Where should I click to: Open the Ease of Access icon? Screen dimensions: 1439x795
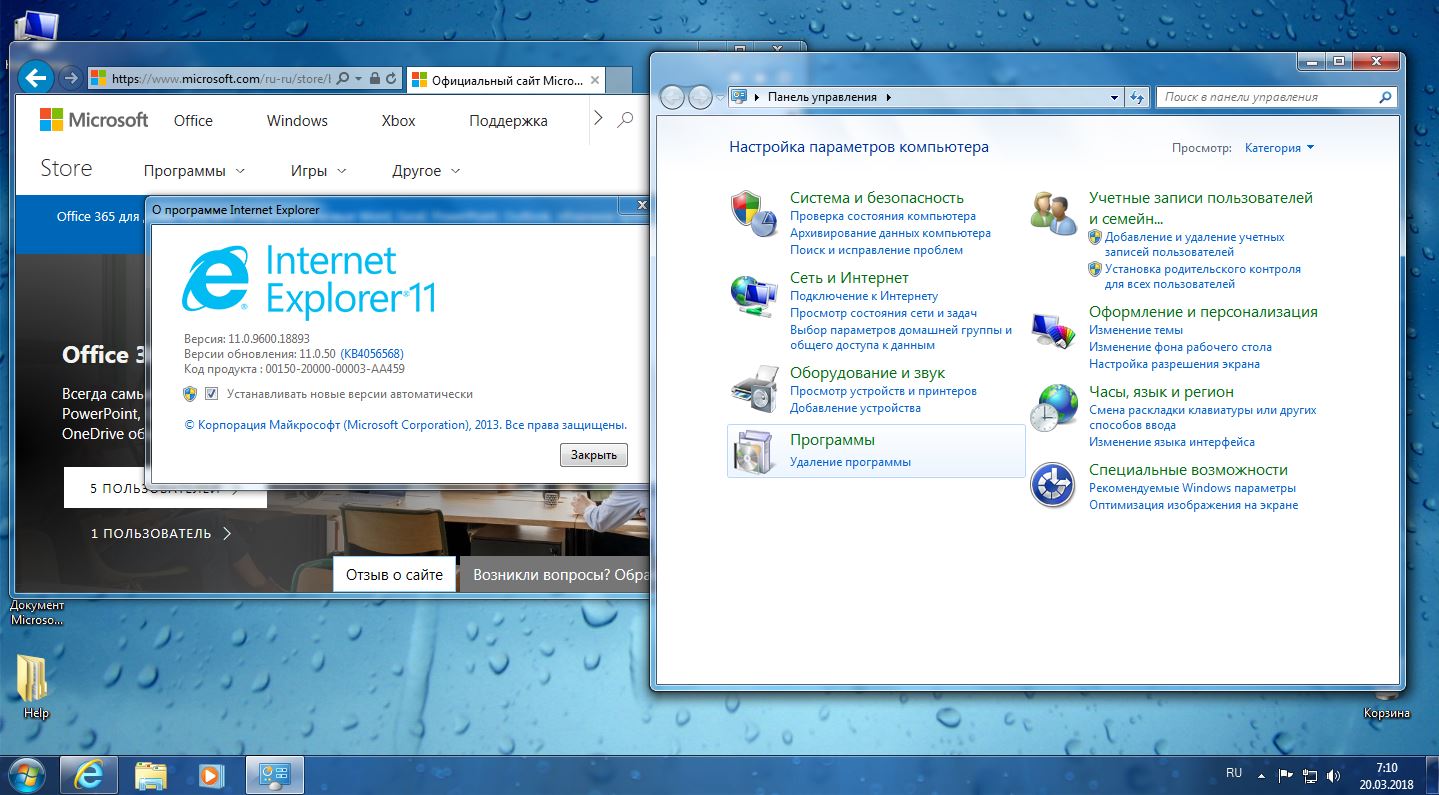pos(1053,485)
